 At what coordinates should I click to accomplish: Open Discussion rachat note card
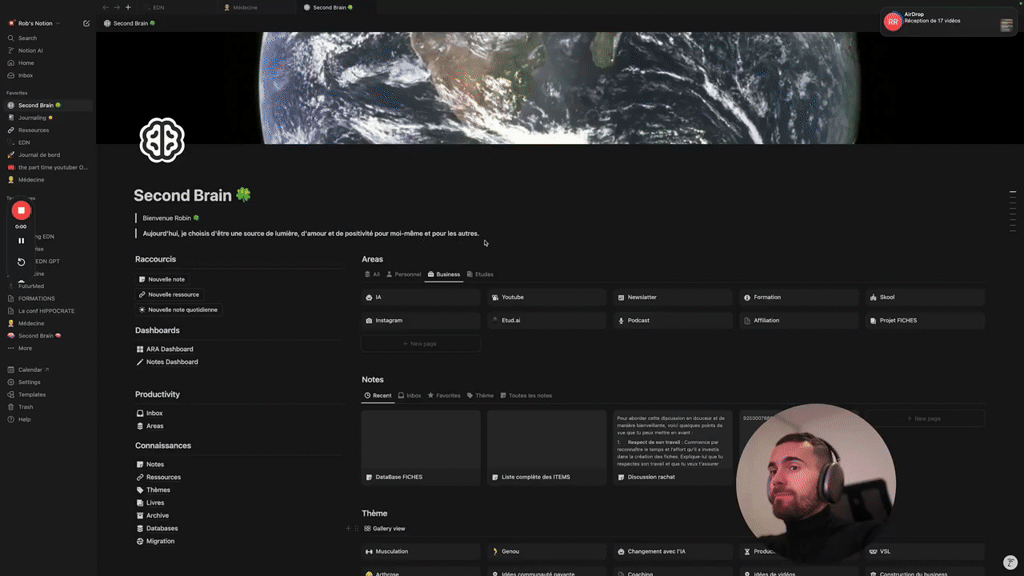[673, 447]
